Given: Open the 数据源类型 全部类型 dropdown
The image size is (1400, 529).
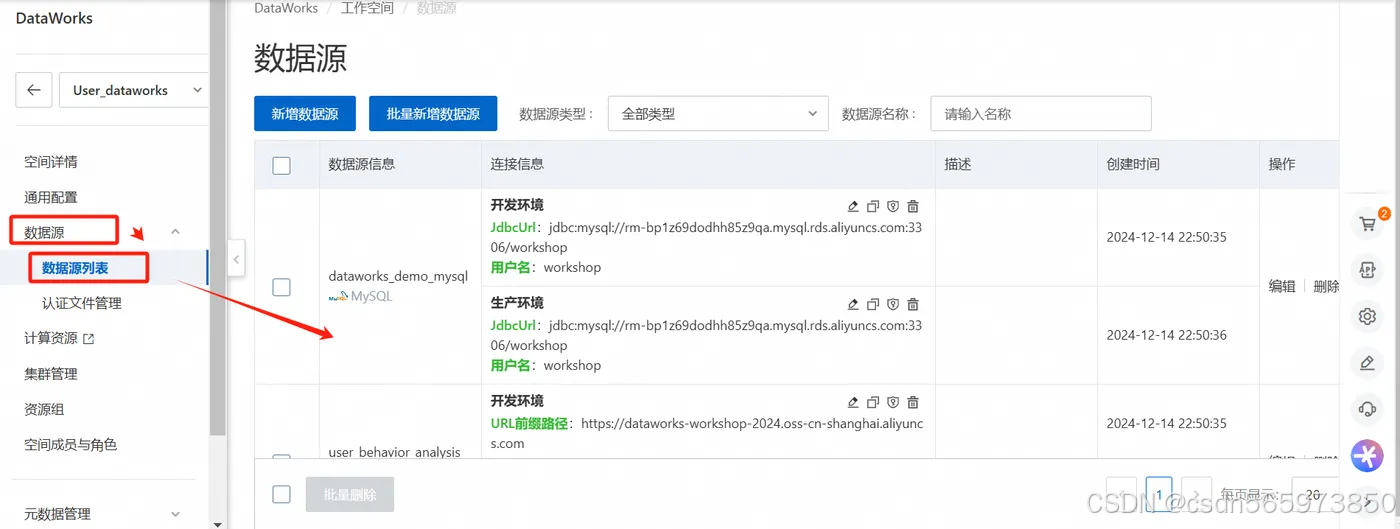Looking at the screenshot, I should (718, 114).
